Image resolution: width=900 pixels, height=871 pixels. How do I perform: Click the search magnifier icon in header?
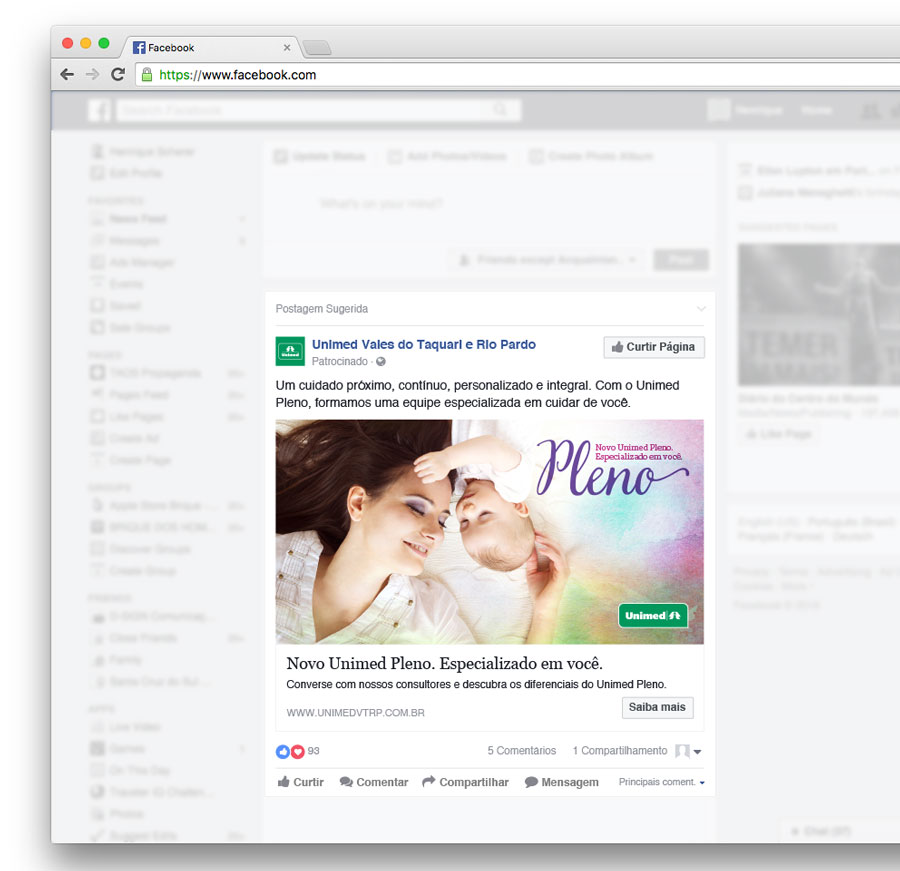[501, 110]
